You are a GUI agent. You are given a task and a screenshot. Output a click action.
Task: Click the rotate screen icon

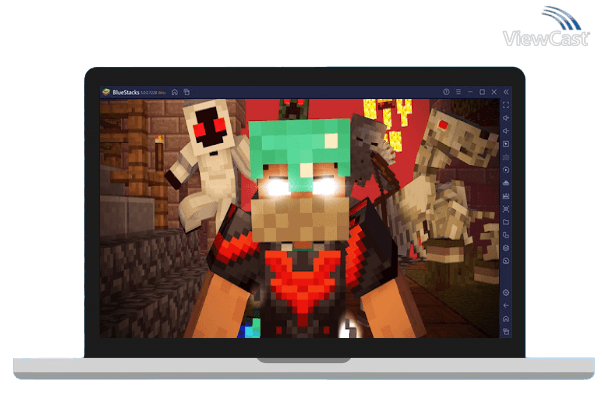(x=506, y=235)
